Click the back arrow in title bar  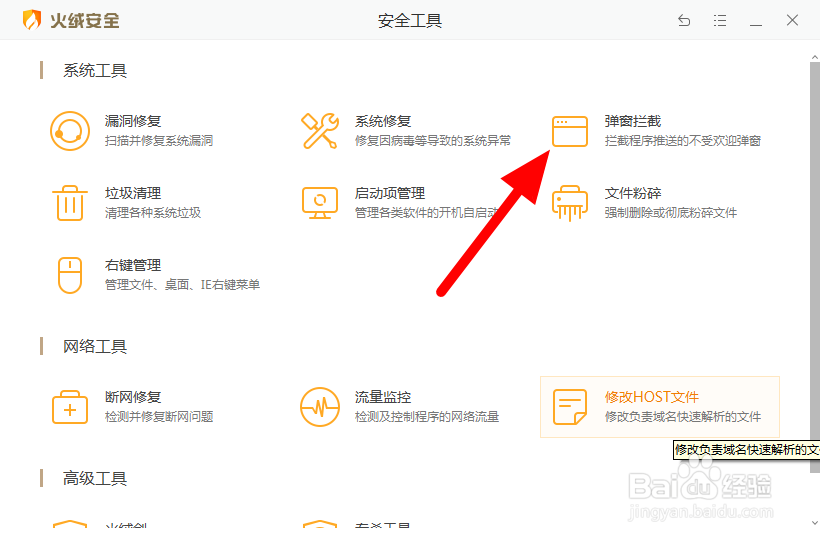pos(684,20)
